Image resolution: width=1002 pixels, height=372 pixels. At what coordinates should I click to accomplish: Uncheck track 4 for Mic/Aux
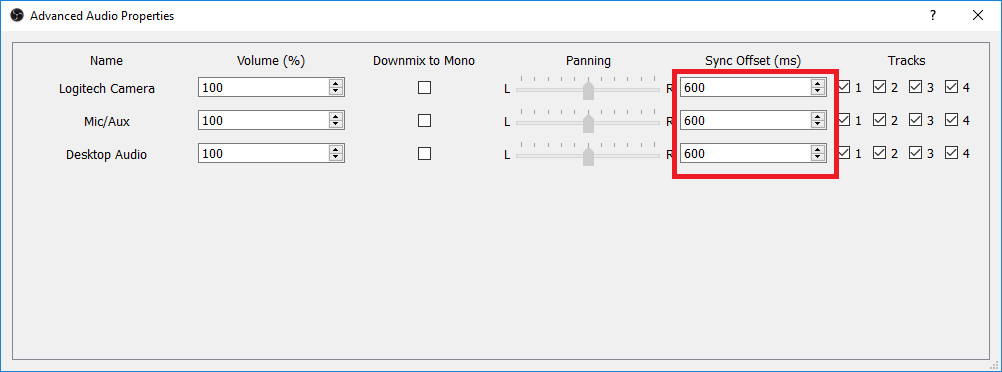pos(952,120)
